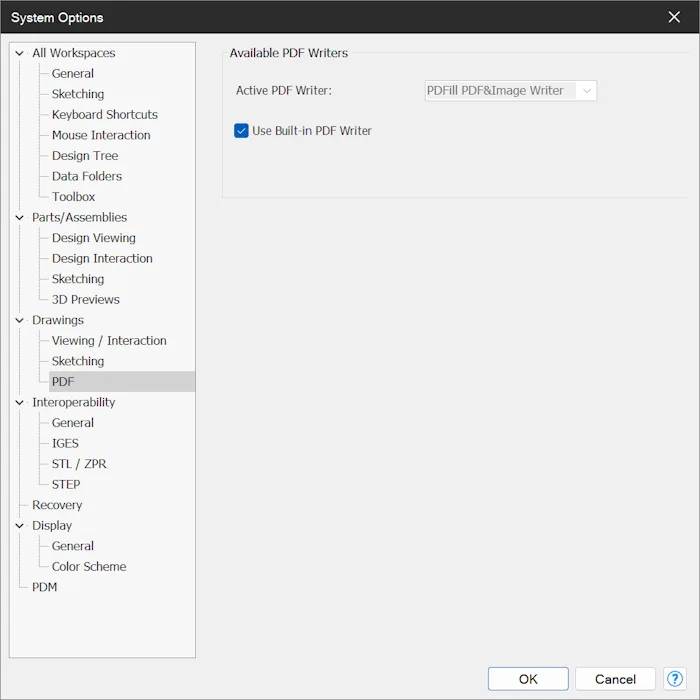Select Sketching under Parts/Assemblies
700x700 pixels.
tap(78, 279)
